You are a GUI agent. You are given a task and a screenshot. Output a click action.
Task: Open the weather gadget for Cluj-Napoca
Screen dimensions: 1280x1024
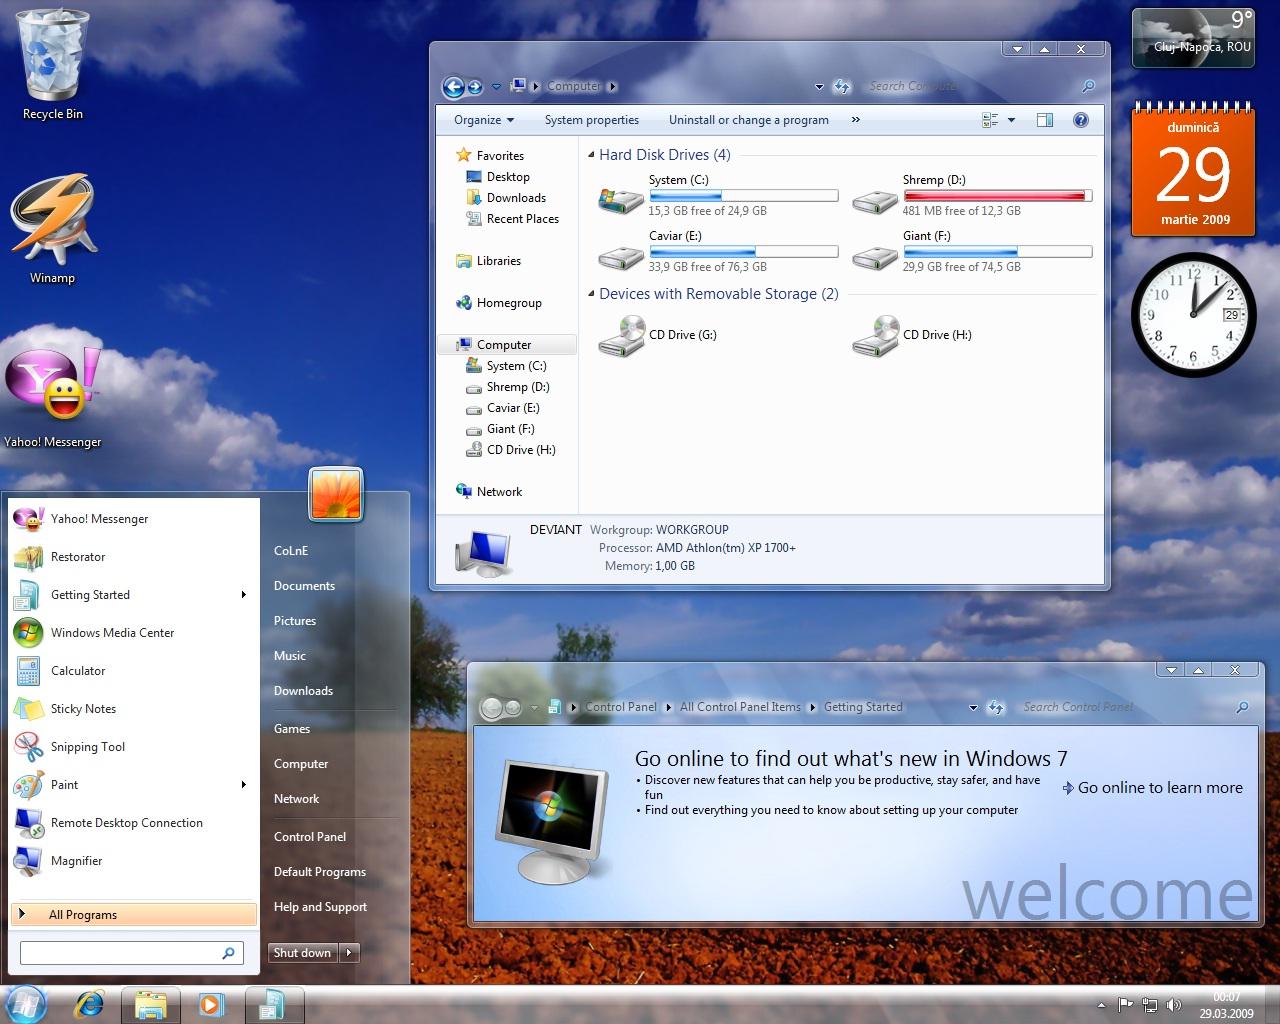point(1192,38)
